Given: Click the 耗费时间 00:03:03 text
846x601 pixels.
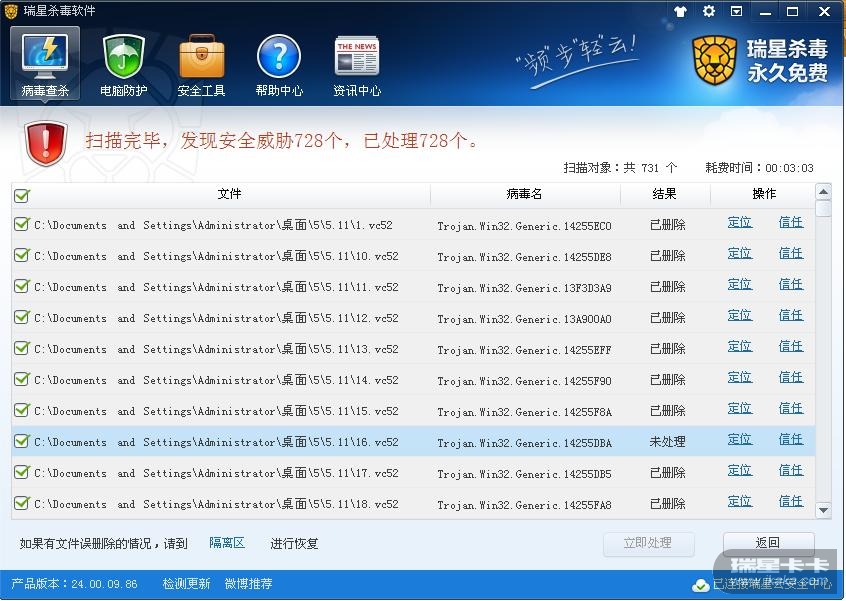Looking at the screenshot, I should [759, 168].
